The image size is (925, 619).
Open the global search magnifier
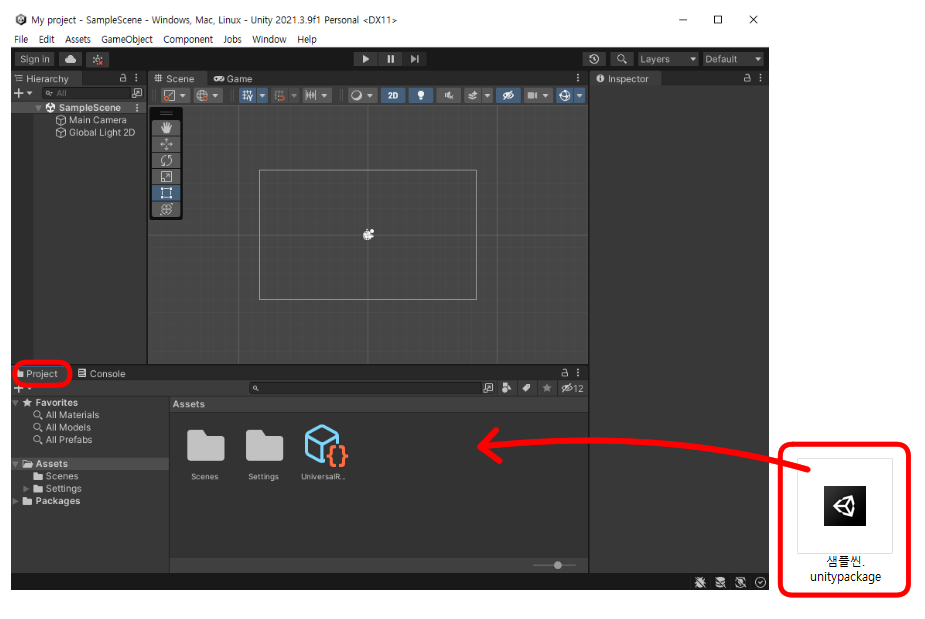(x=621, y=59)
